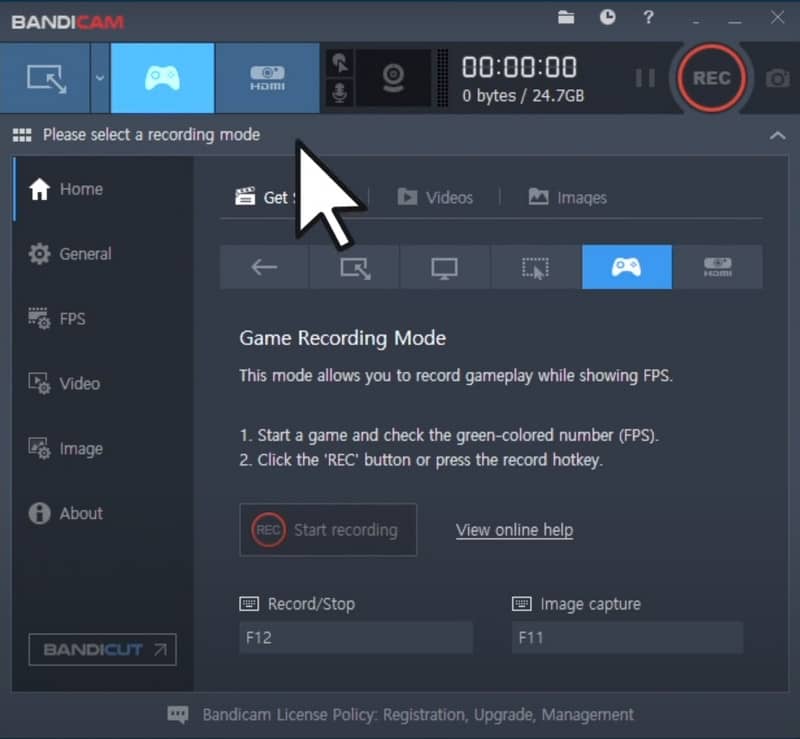Open the View online help link
Viewport: 800px width, 739px height.
point(514,530)
